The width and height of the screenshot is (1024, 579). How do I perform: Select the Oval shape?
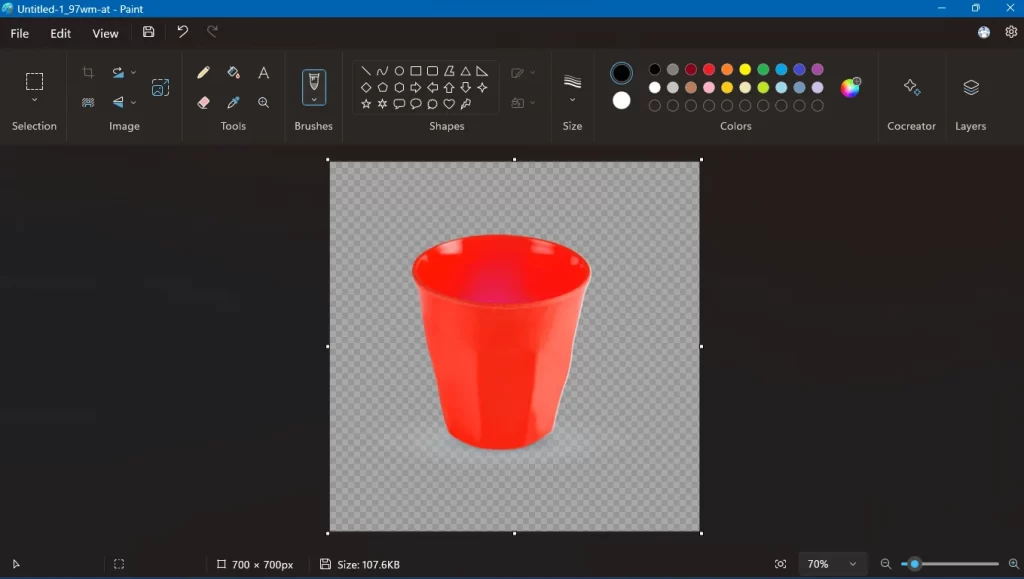pos(400,71)
